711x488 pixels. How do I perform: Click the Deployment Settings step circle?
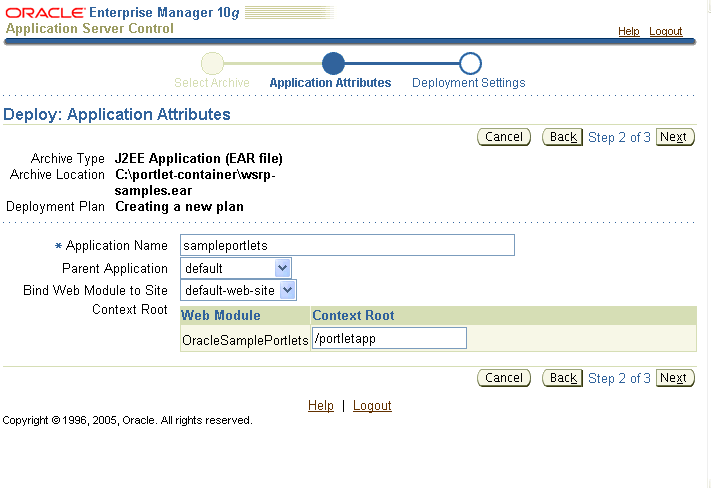click(x=470, y=63)
